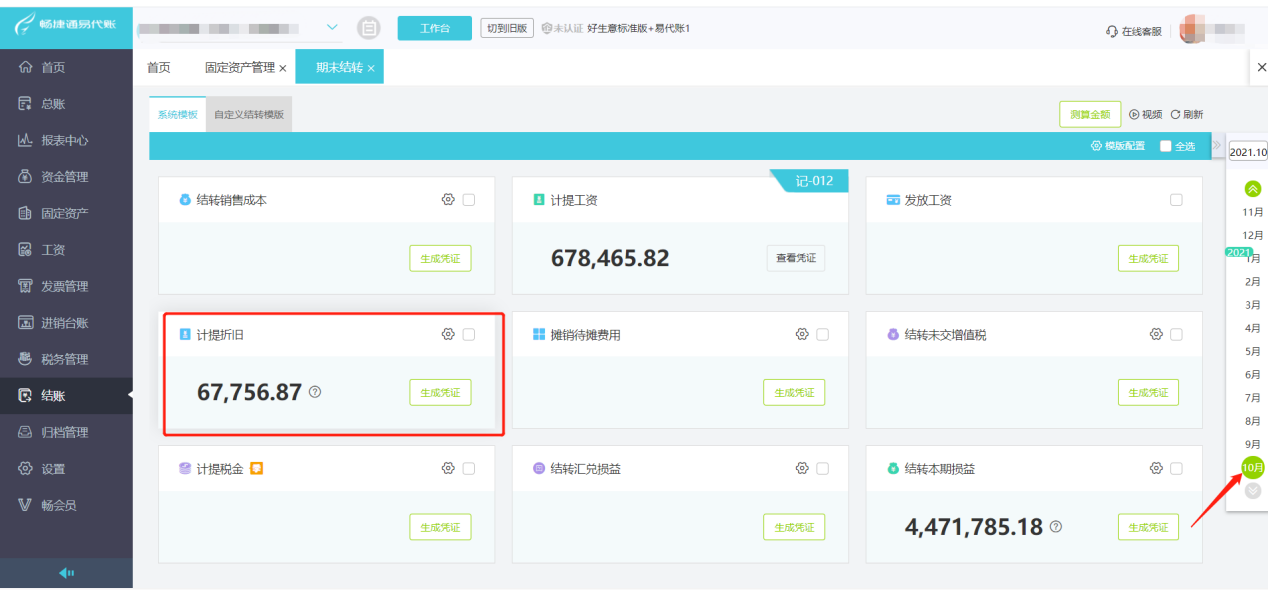Switch to 固定资产管理 tab
This screenshot has width=1268, height=590.
point(240,68)
